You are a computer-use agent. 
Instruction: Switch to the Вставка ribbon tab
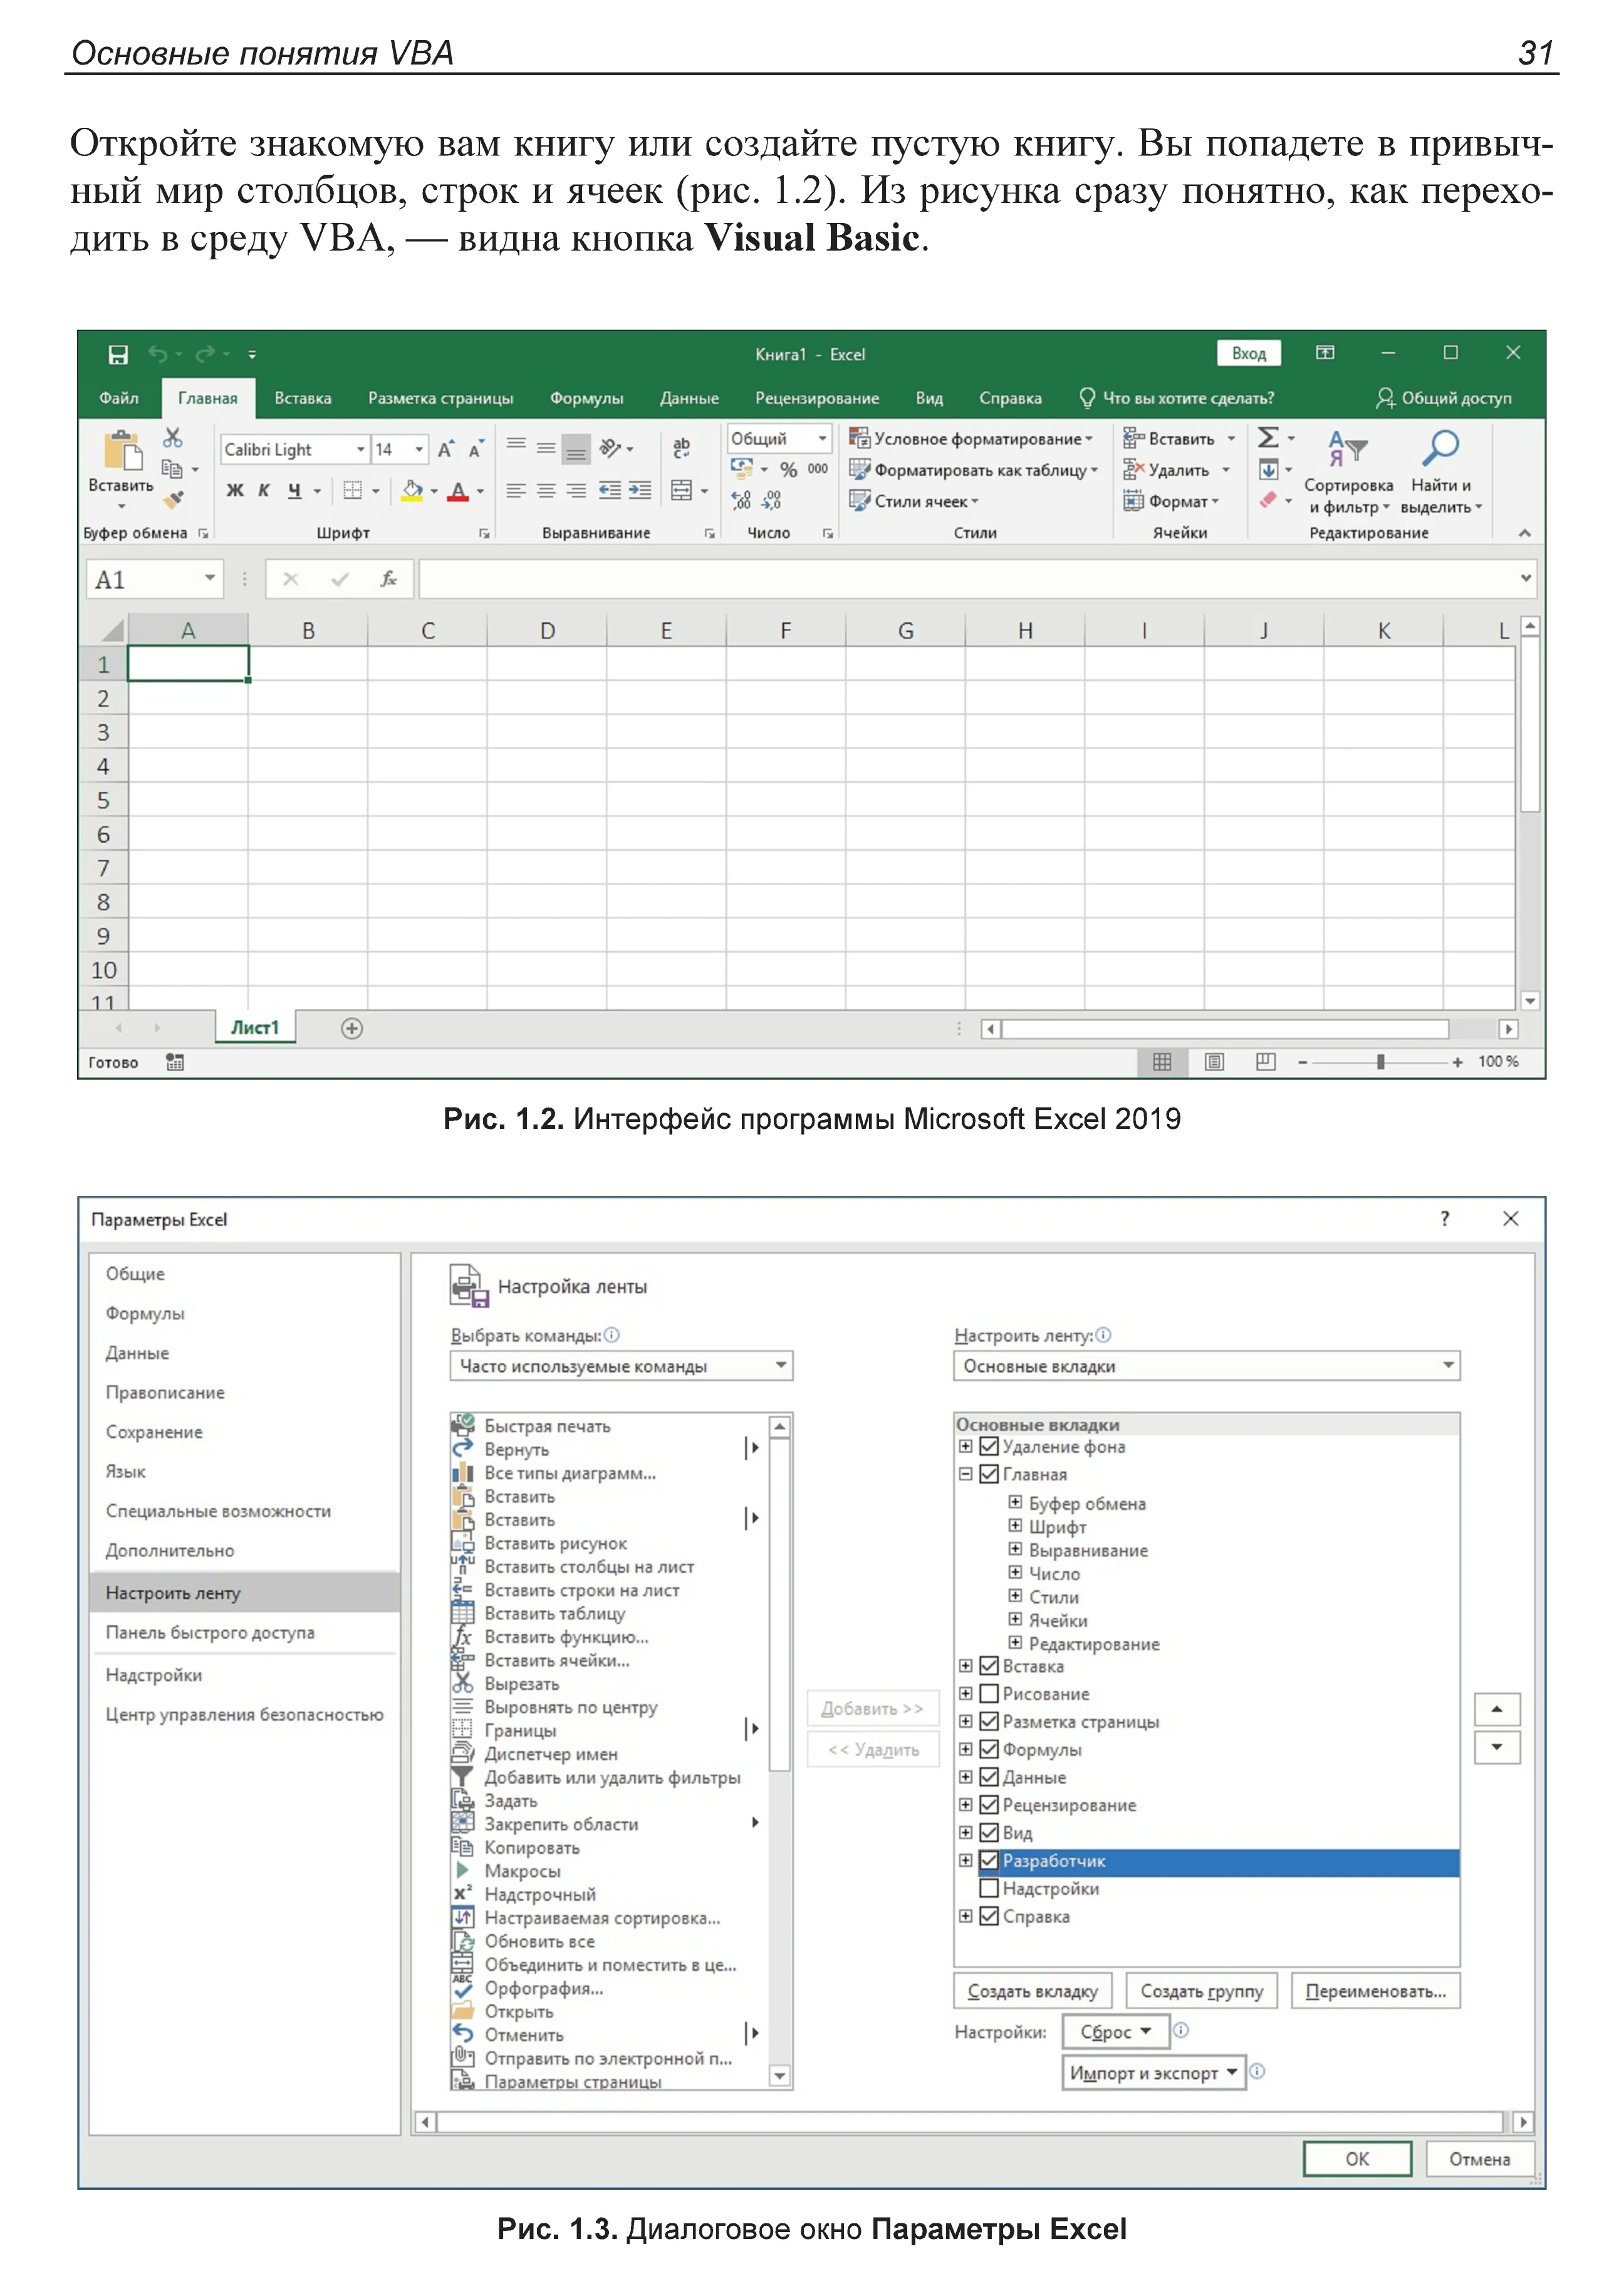coord(302,398)
